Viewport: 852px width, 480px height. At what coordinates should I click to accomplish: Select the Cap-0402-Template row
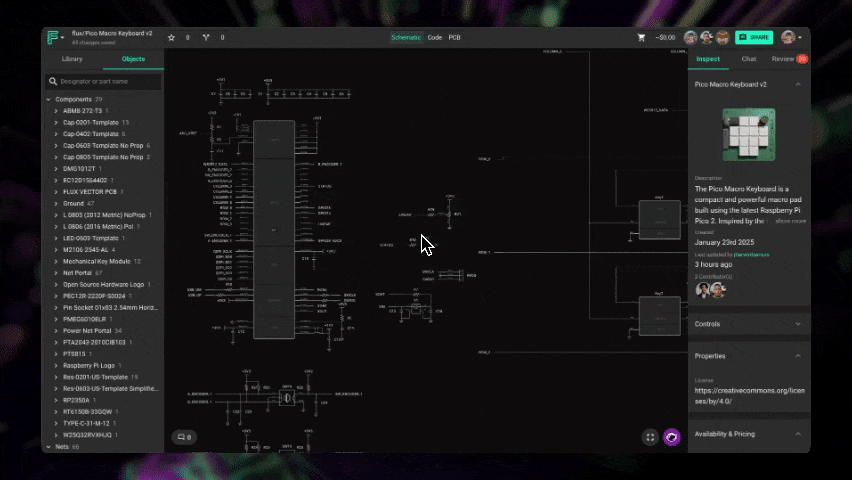click(x=103, y=134)
